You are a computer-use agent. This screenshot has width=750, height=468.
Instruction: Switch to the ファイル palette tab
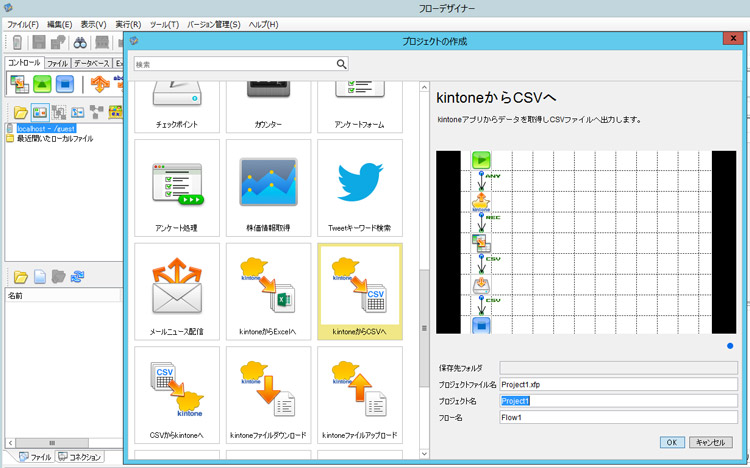point(57,63)
